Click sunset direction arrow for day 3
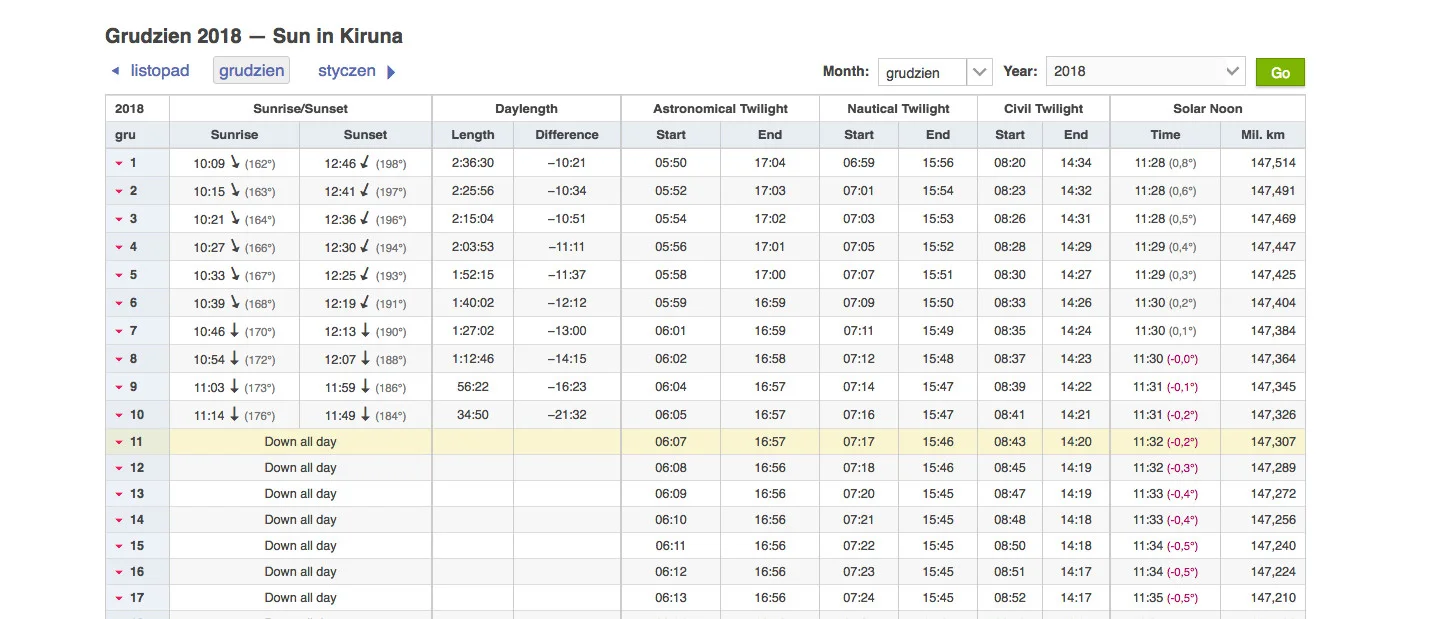The image size is (1439, 619). click(x=365, y=218)
